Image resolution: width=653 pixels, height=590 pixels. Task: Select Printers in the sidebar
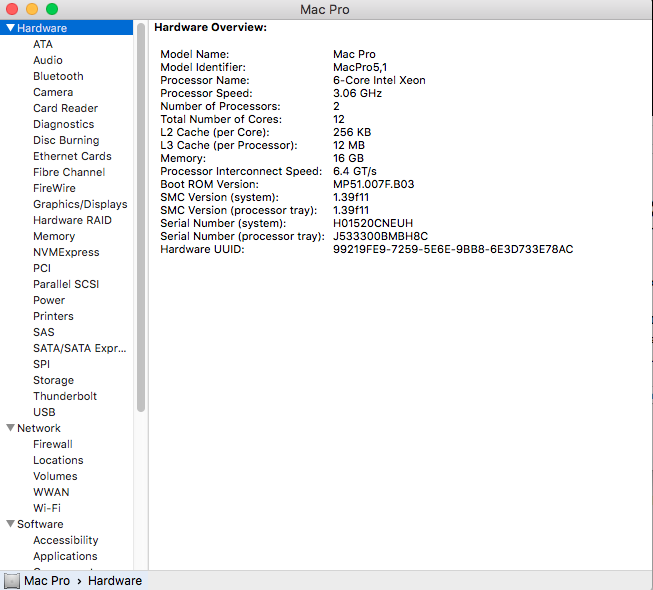click(53, 316)
